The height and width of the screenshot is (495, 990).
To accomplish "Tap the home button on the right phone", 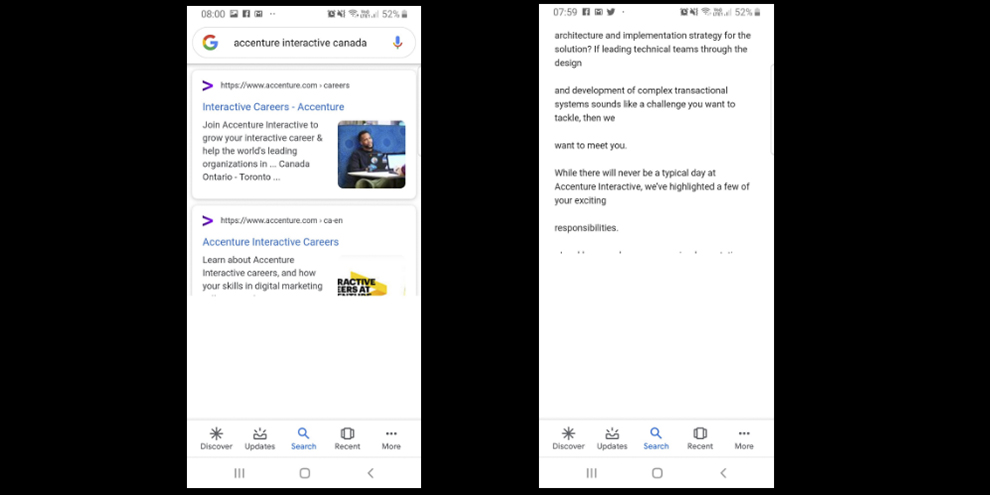I will coord(657,473).
